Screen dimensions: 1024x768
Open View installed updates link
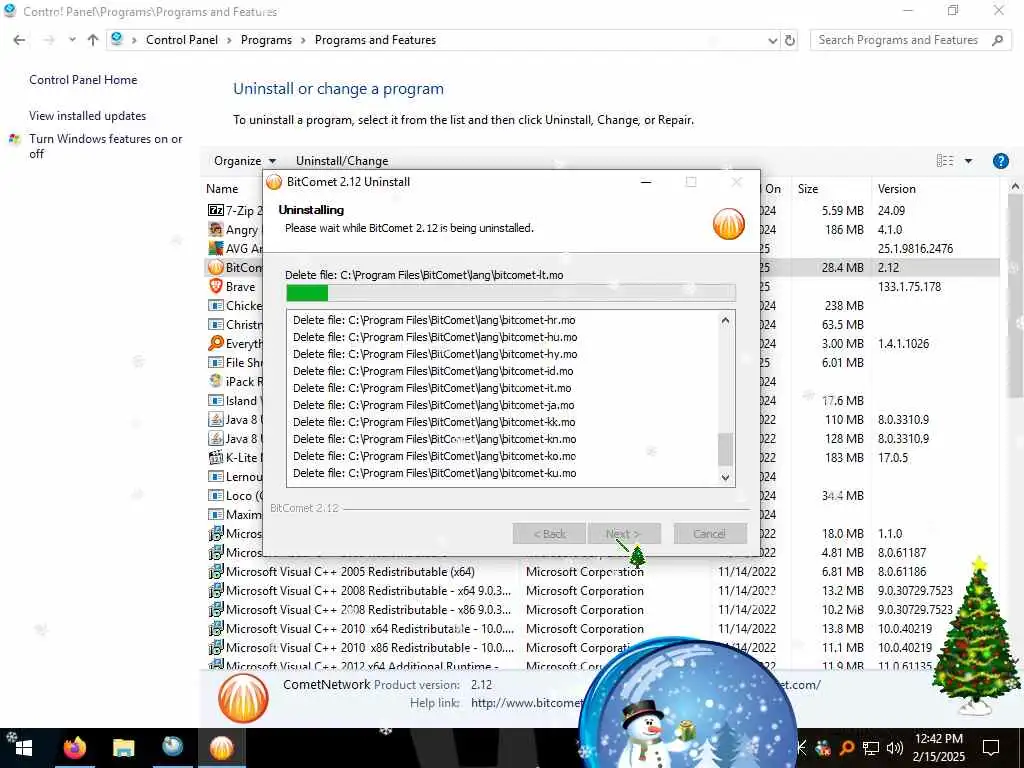click(88, 116)
